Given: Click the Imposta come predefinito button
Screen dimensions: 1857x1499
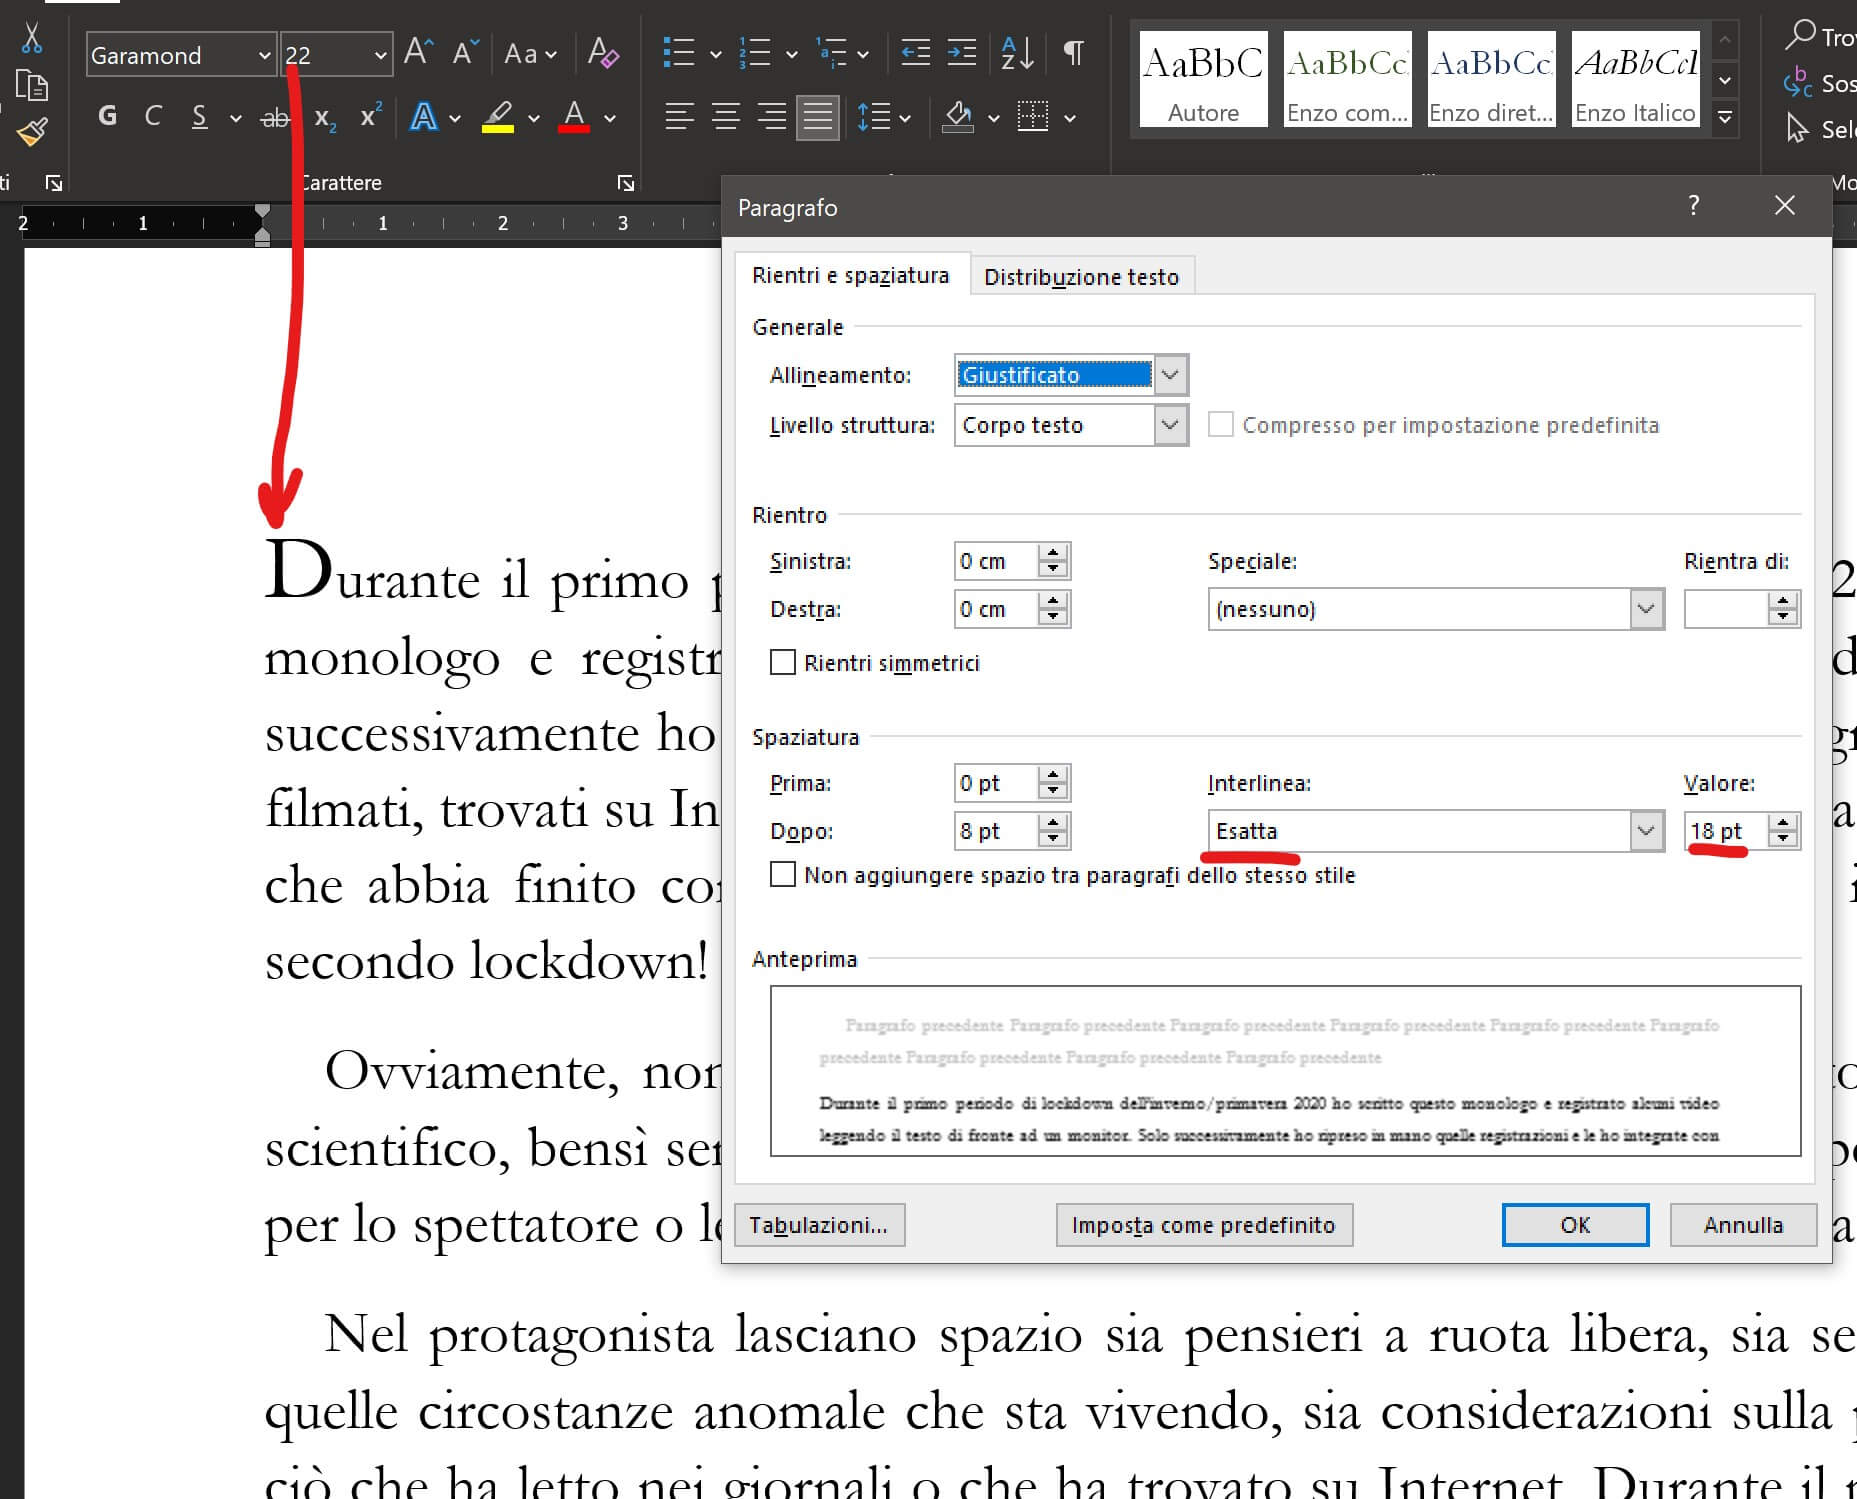Looking at the screenshot, I should coord(1203,1225).
